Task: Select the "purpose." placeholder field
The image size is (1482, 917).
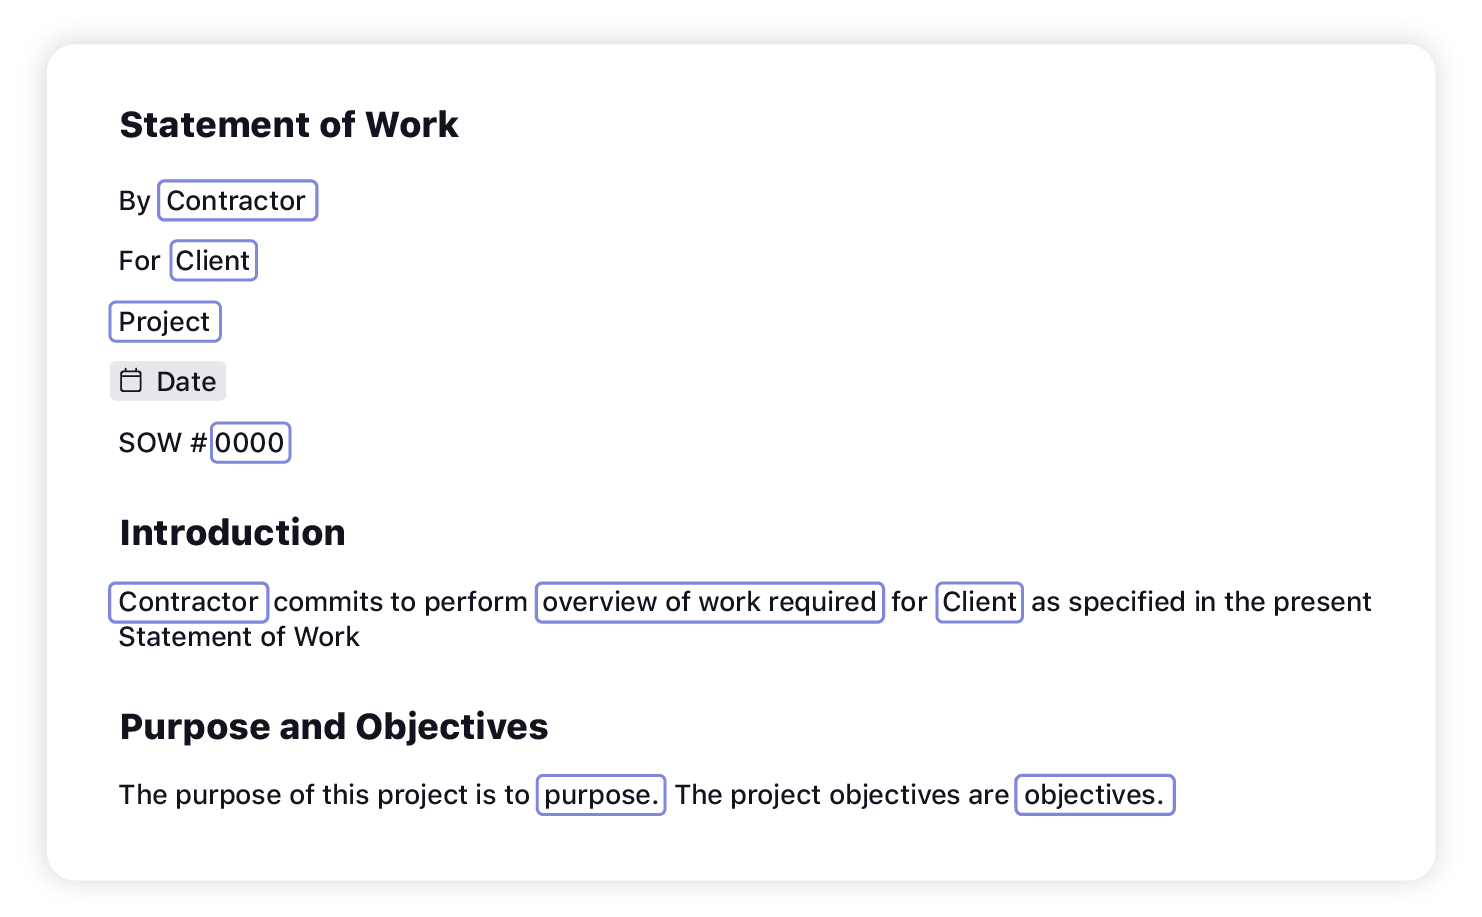Action: [601, 795]
